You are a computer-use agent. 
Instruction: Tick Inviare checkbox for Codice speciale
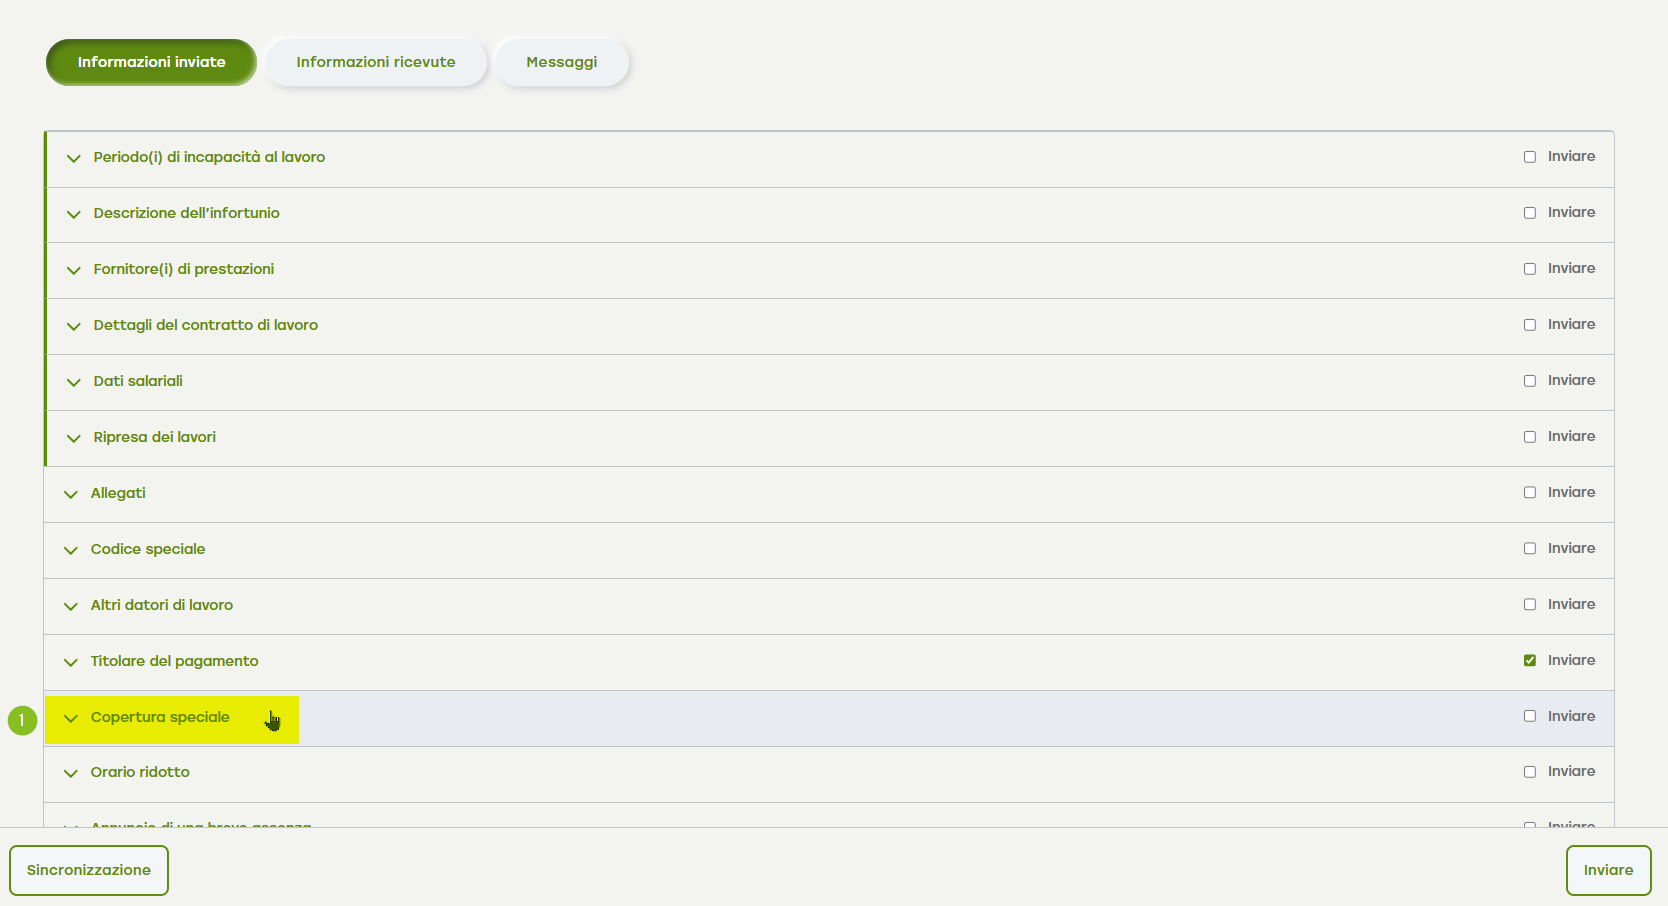tap(1530, 549)
